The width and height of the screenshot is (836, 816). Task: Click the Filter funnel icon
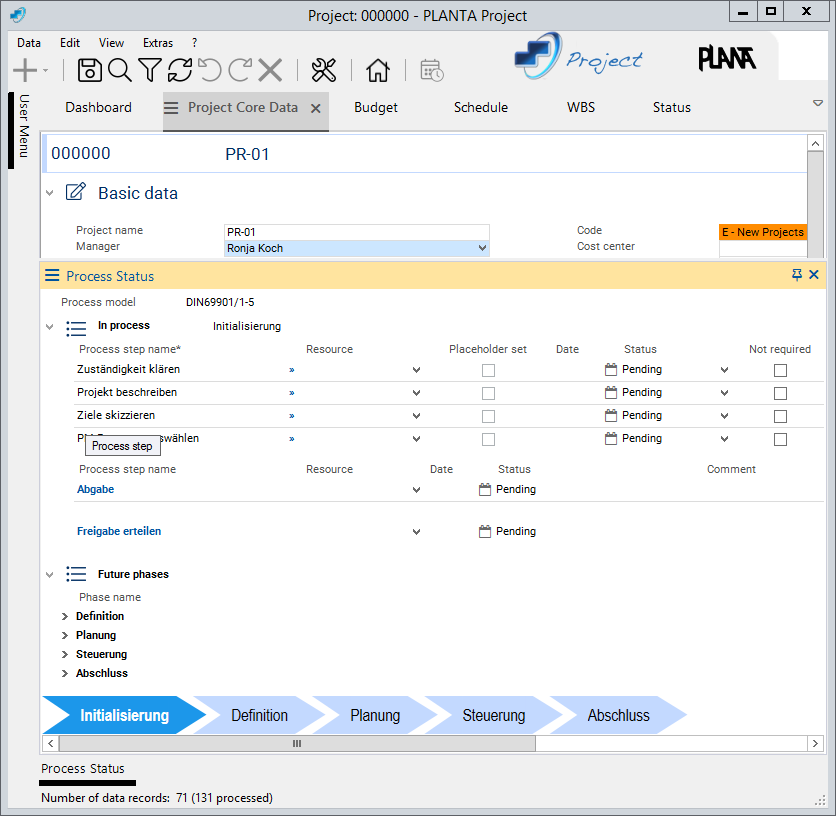coord(150,70)
